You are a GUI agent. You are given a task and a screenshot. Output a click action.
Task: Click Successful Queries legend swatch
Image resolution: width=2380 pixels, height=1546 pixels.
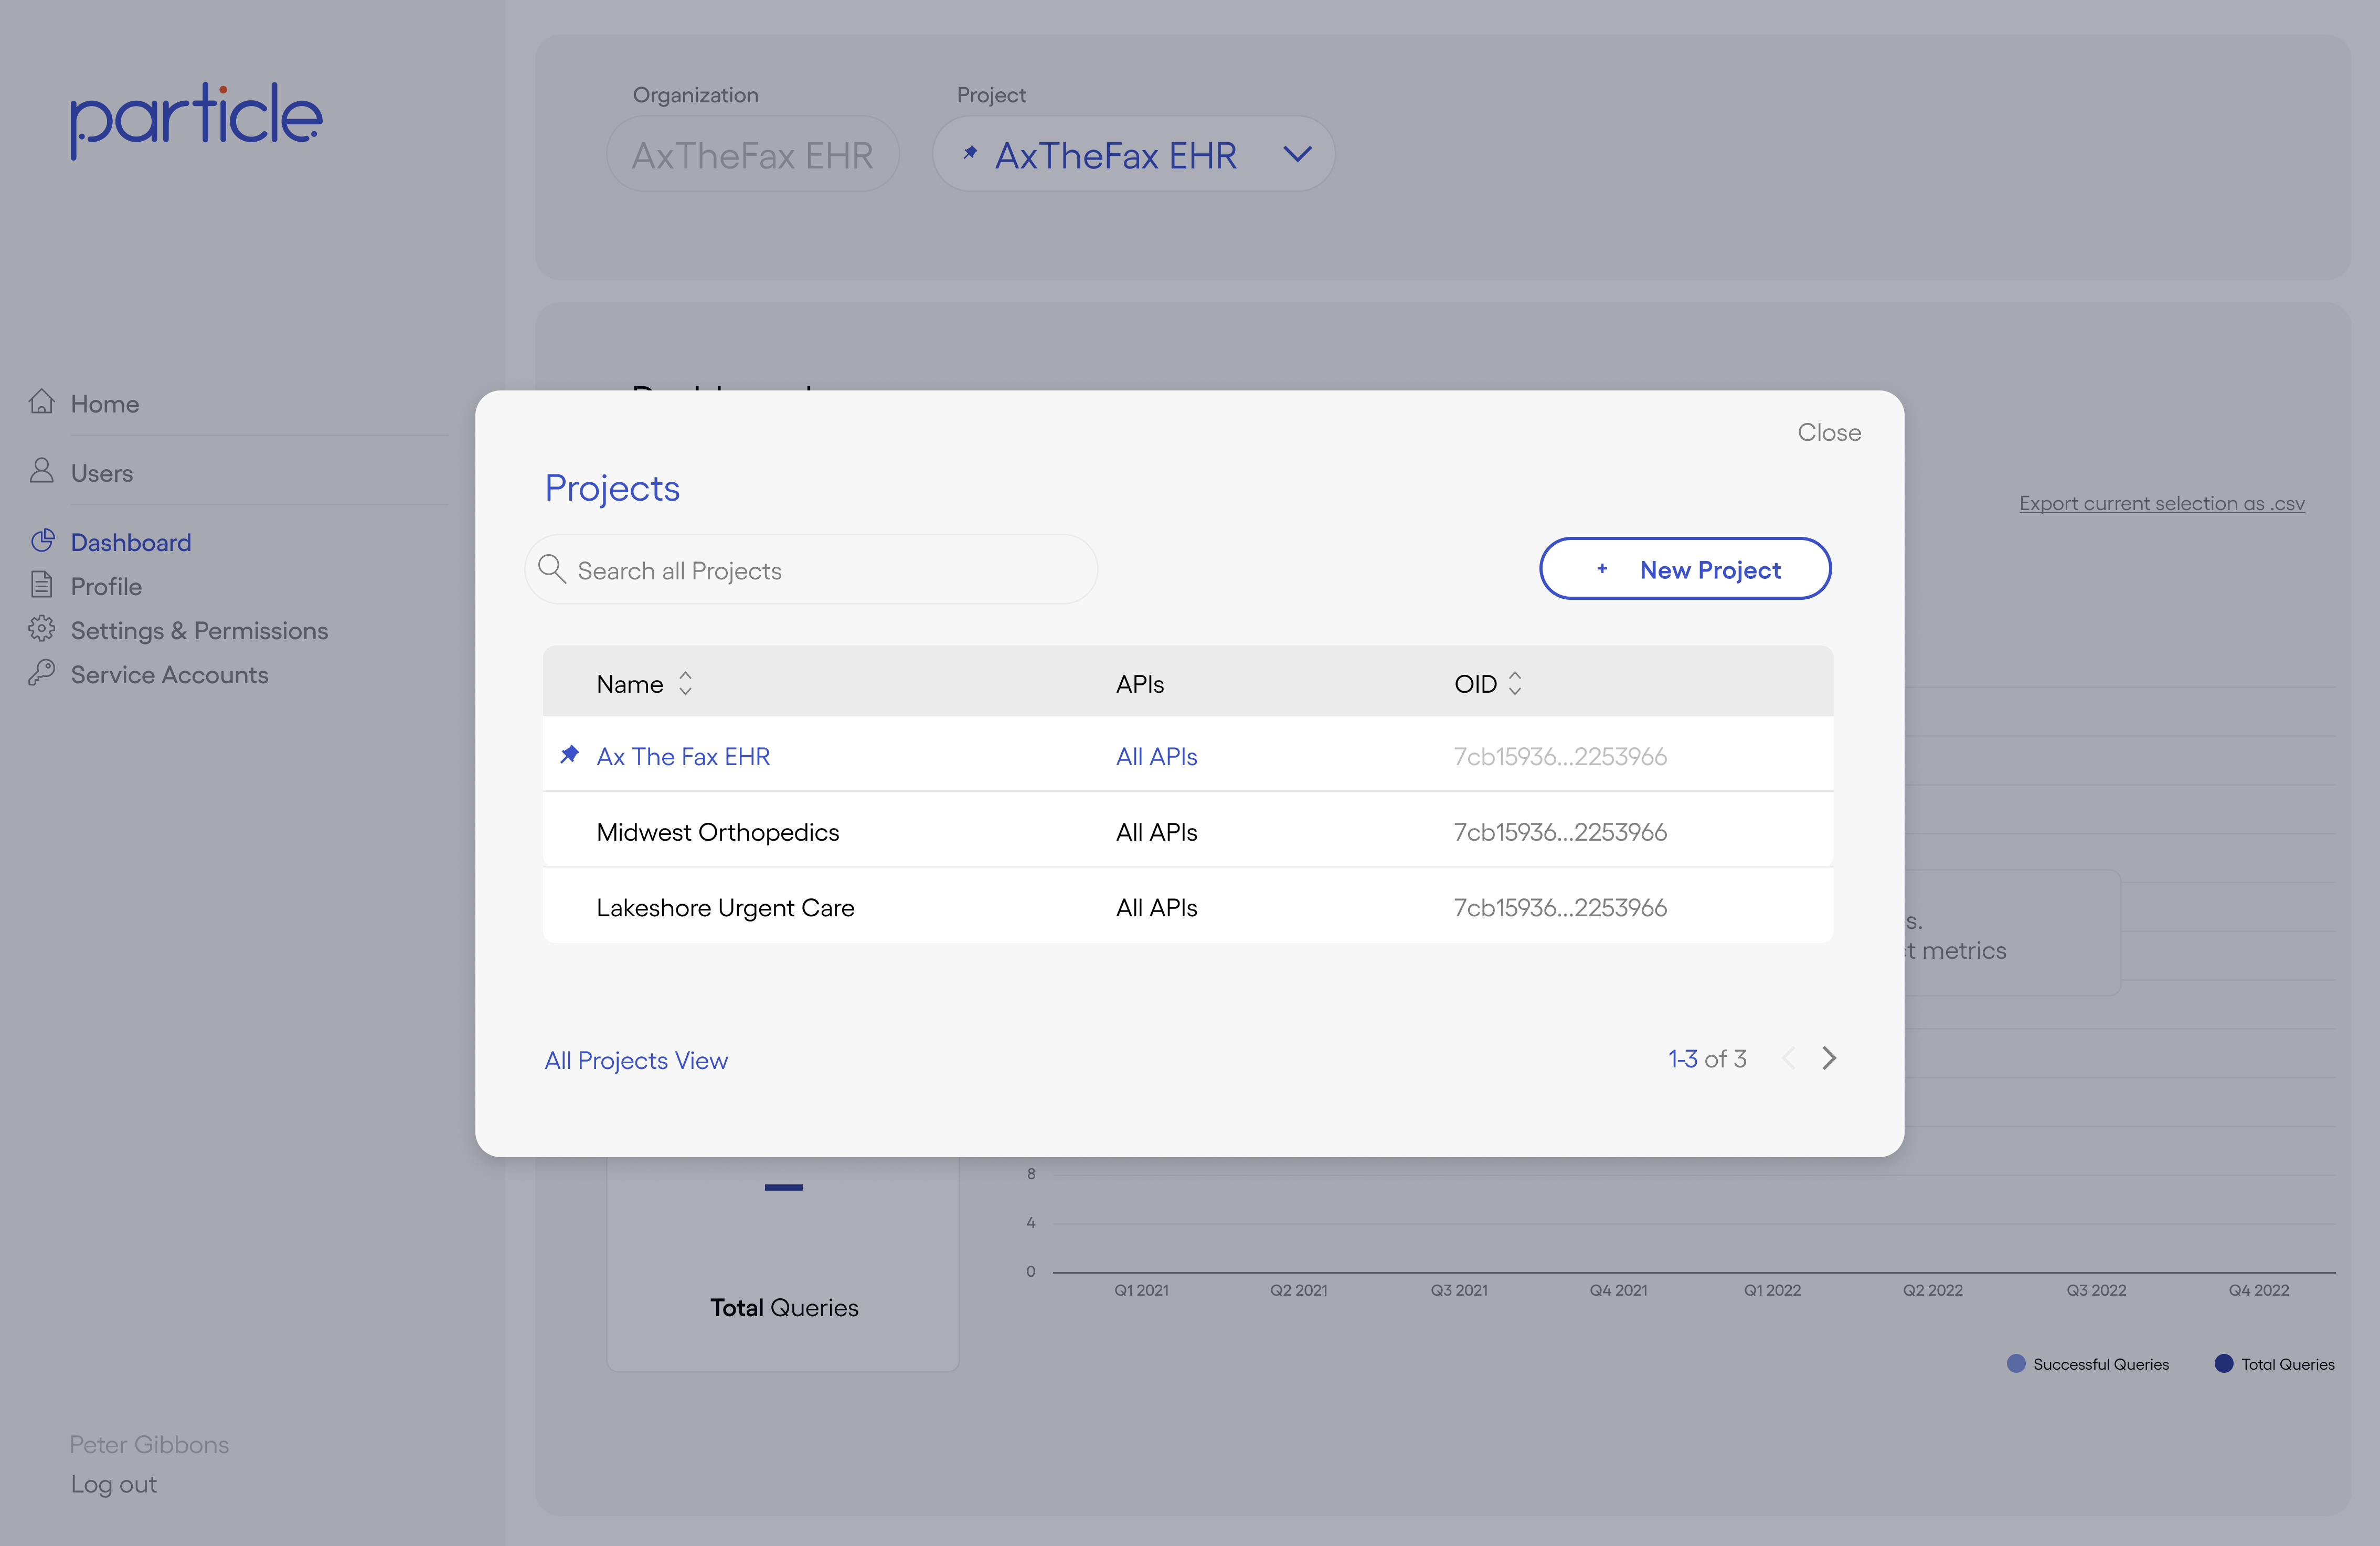[x=2016, y=1364]
